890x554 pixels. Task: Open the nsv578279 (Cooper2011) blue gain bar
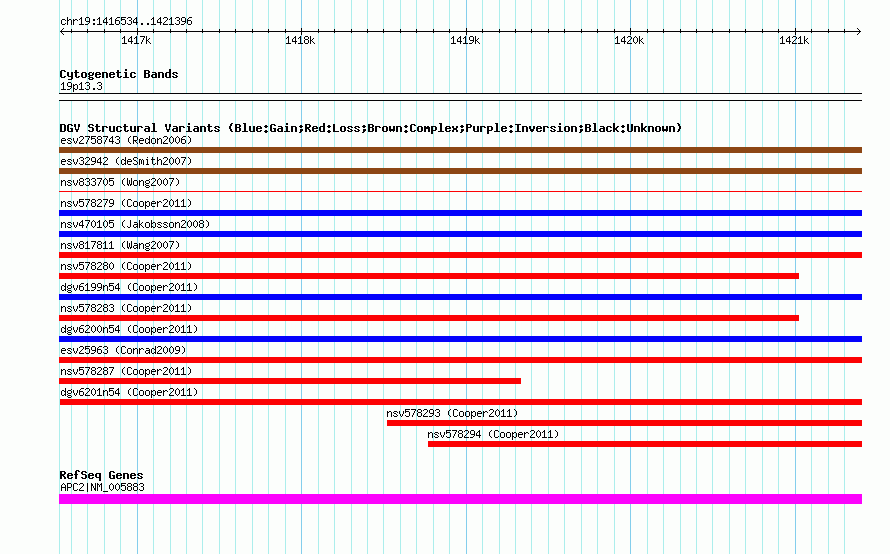click(460, 213)
